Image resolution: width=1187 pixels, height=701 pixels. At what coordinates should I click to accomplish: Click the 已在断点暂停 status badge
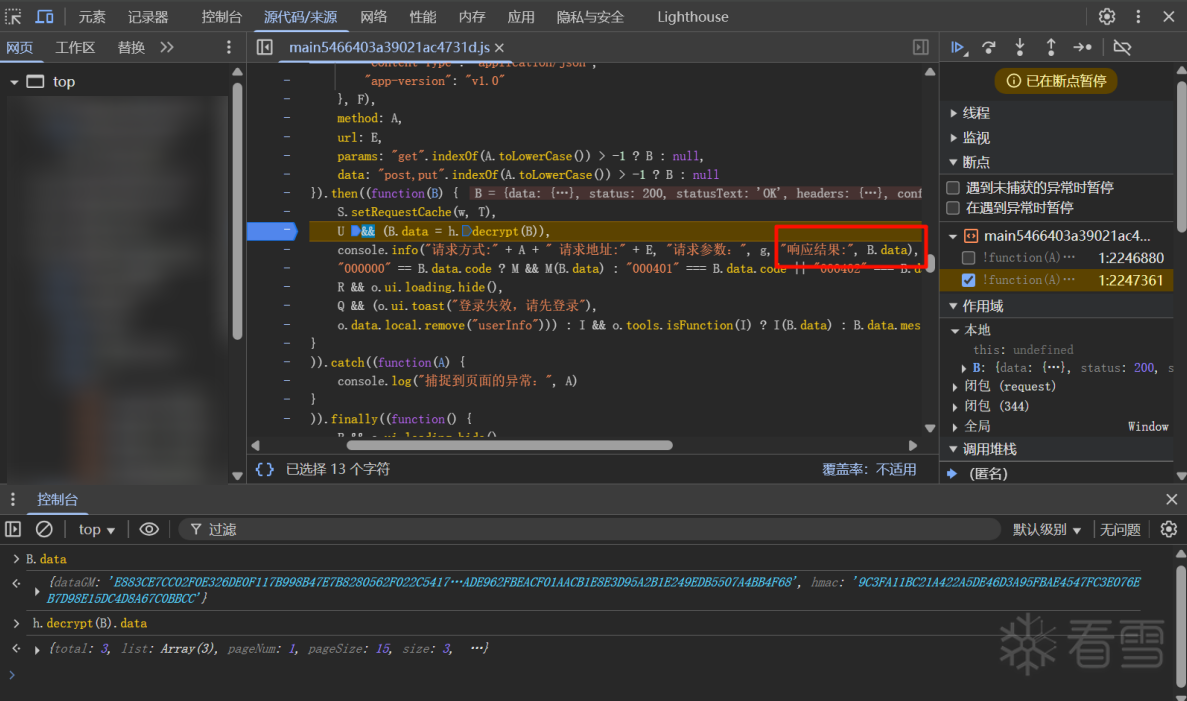click(x=1056, y=81)
